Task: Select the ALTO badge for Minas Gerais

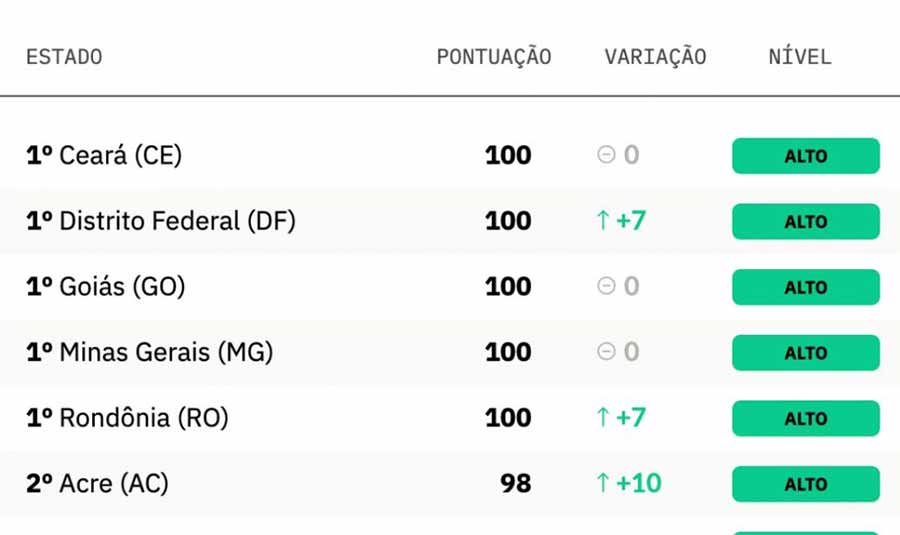Action: (x=806, y=352)
